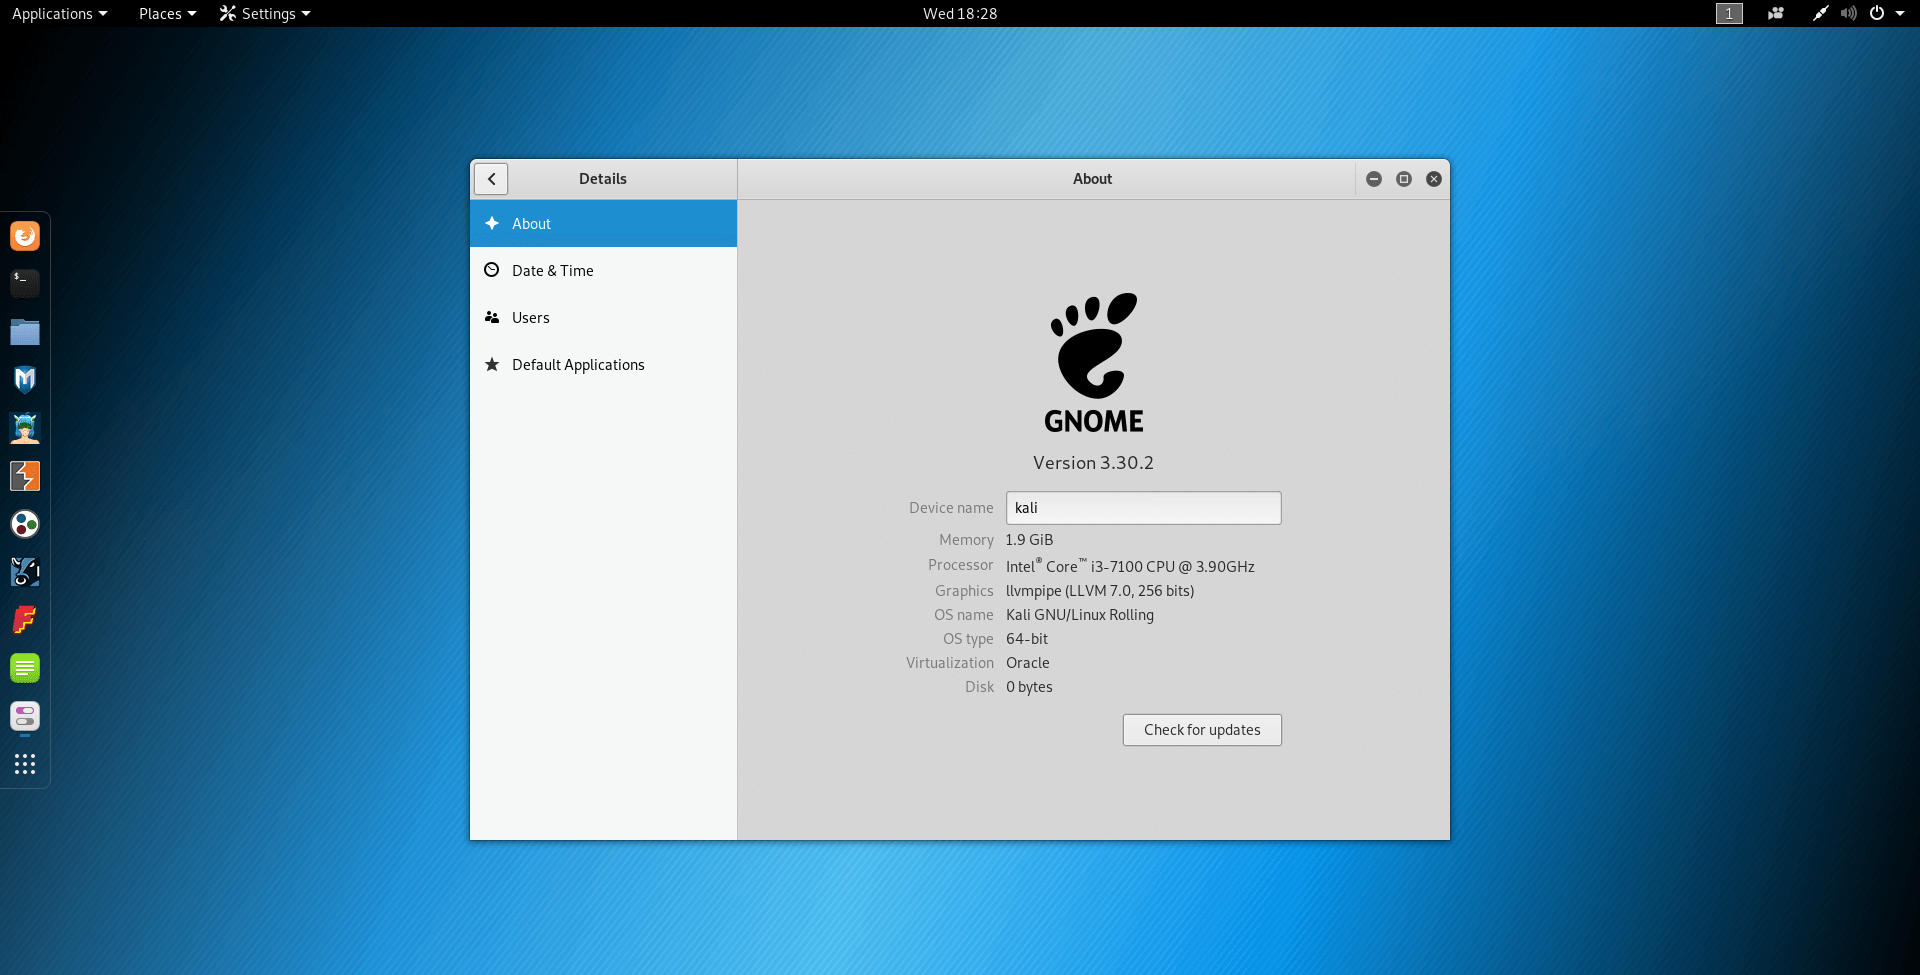The width and height of the screenshot is (1920, 975).
Task: Launch Firefox from the dock
Action: [25, 236]
